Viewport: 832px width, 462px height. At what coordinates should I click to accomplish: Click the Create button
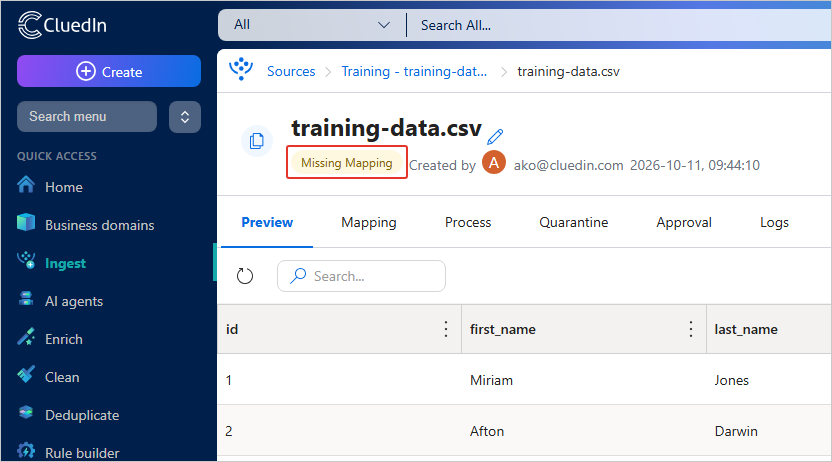point(109,71)
